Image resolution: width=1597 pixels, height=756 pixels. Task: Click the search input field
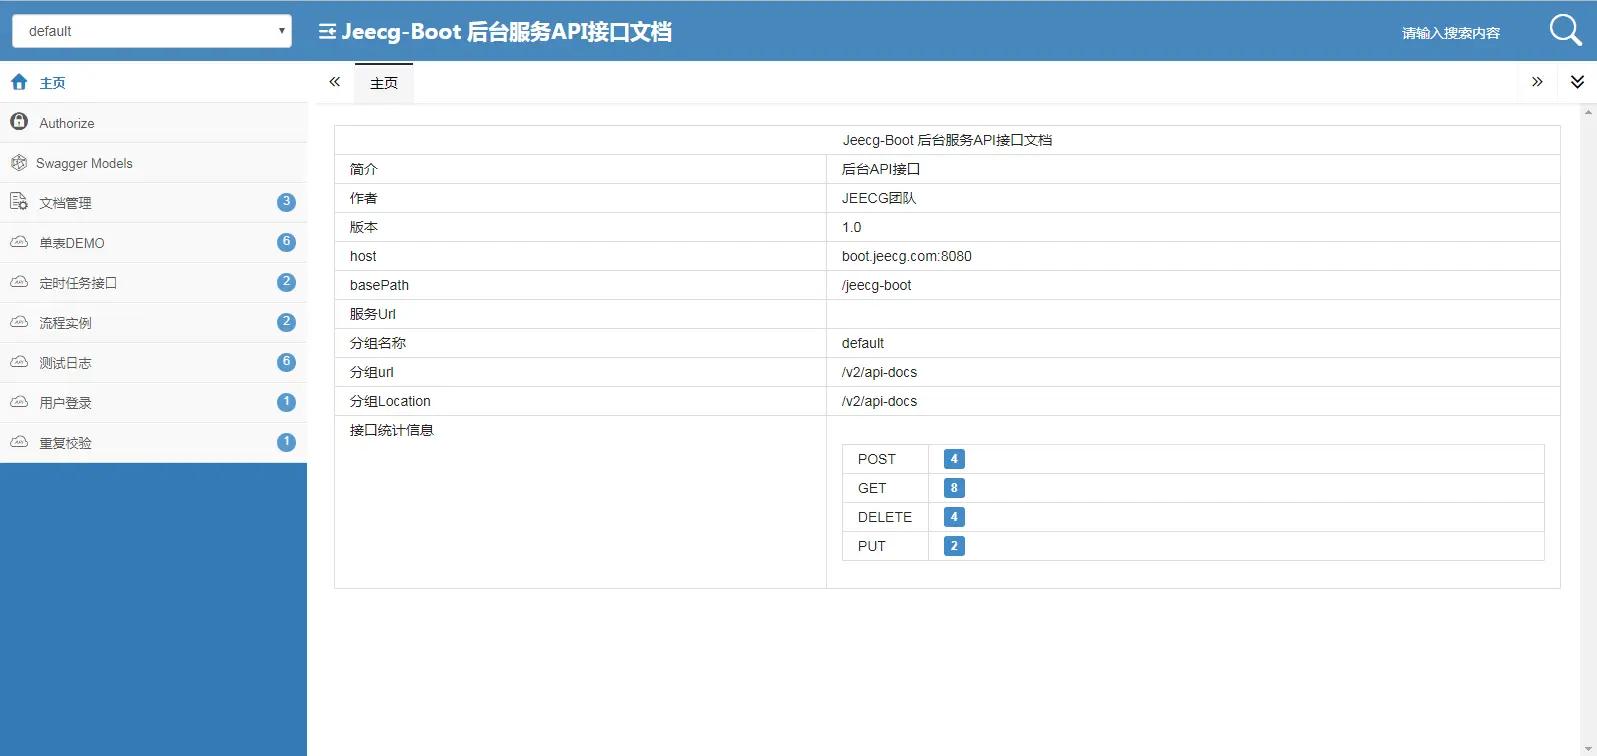[1451, 33]
